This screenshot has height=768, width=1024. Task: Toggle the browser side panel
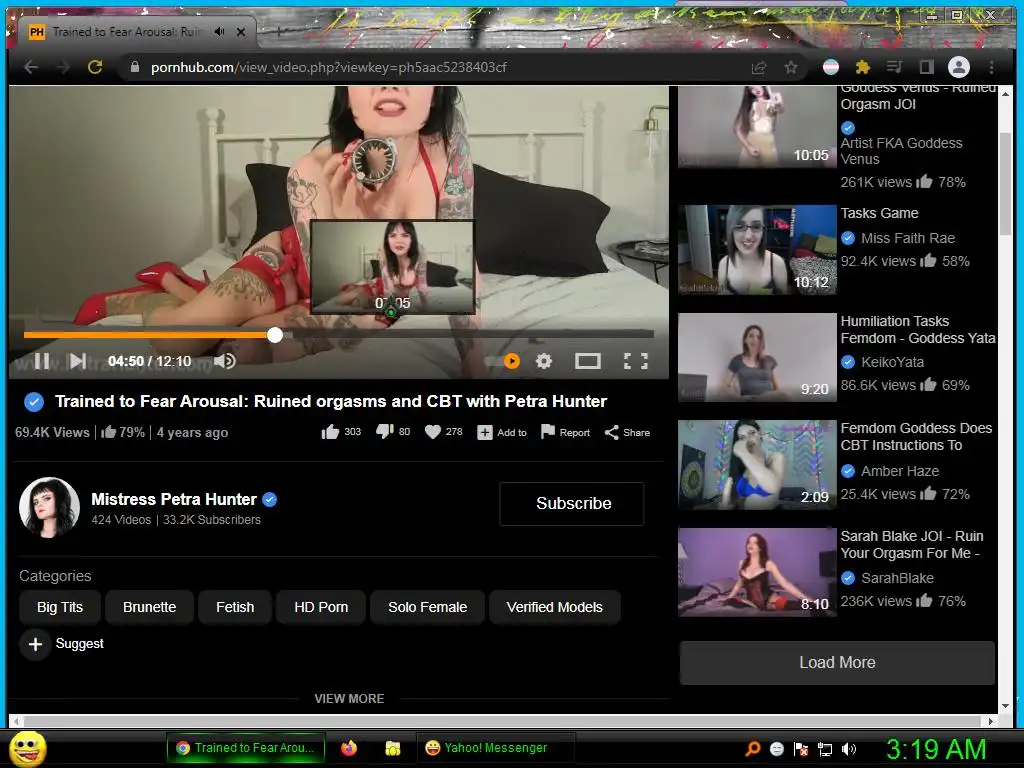click(x=926, y=67)
